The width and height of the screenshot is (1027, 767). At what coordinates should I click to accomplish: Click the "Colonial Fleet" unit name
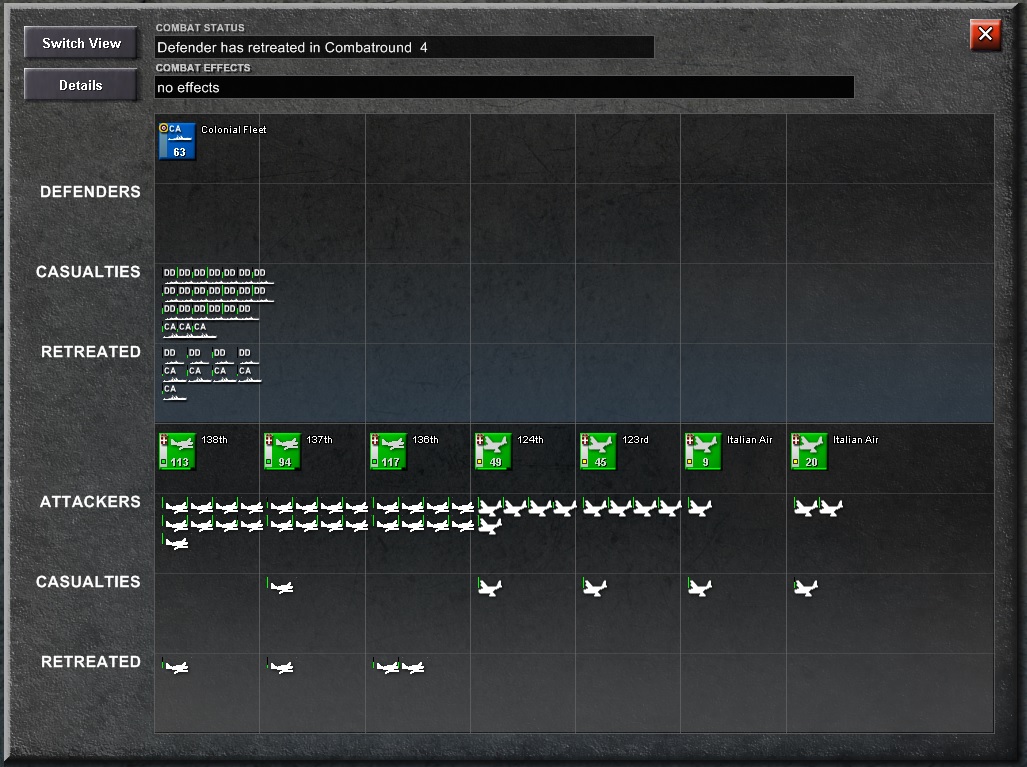click(234, 130)
